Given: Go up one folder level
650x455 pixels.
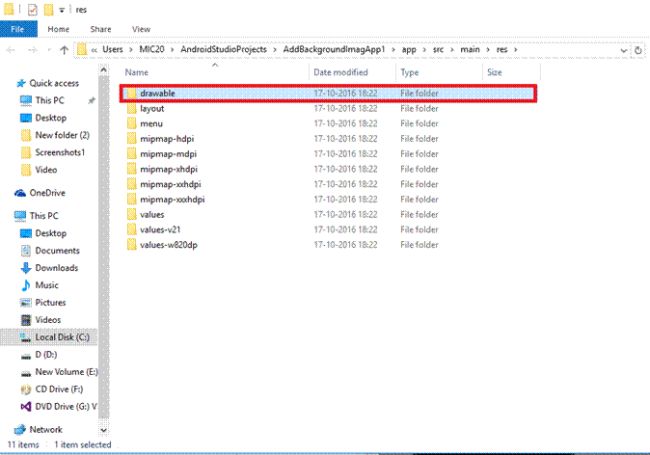Looking at the screenshot, I should (64, 50).
